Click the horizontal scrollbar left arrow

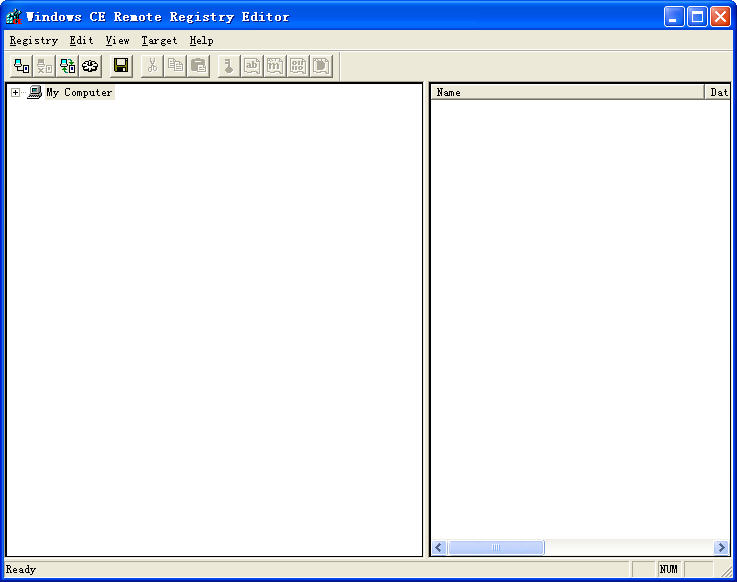tap(439, 548)
